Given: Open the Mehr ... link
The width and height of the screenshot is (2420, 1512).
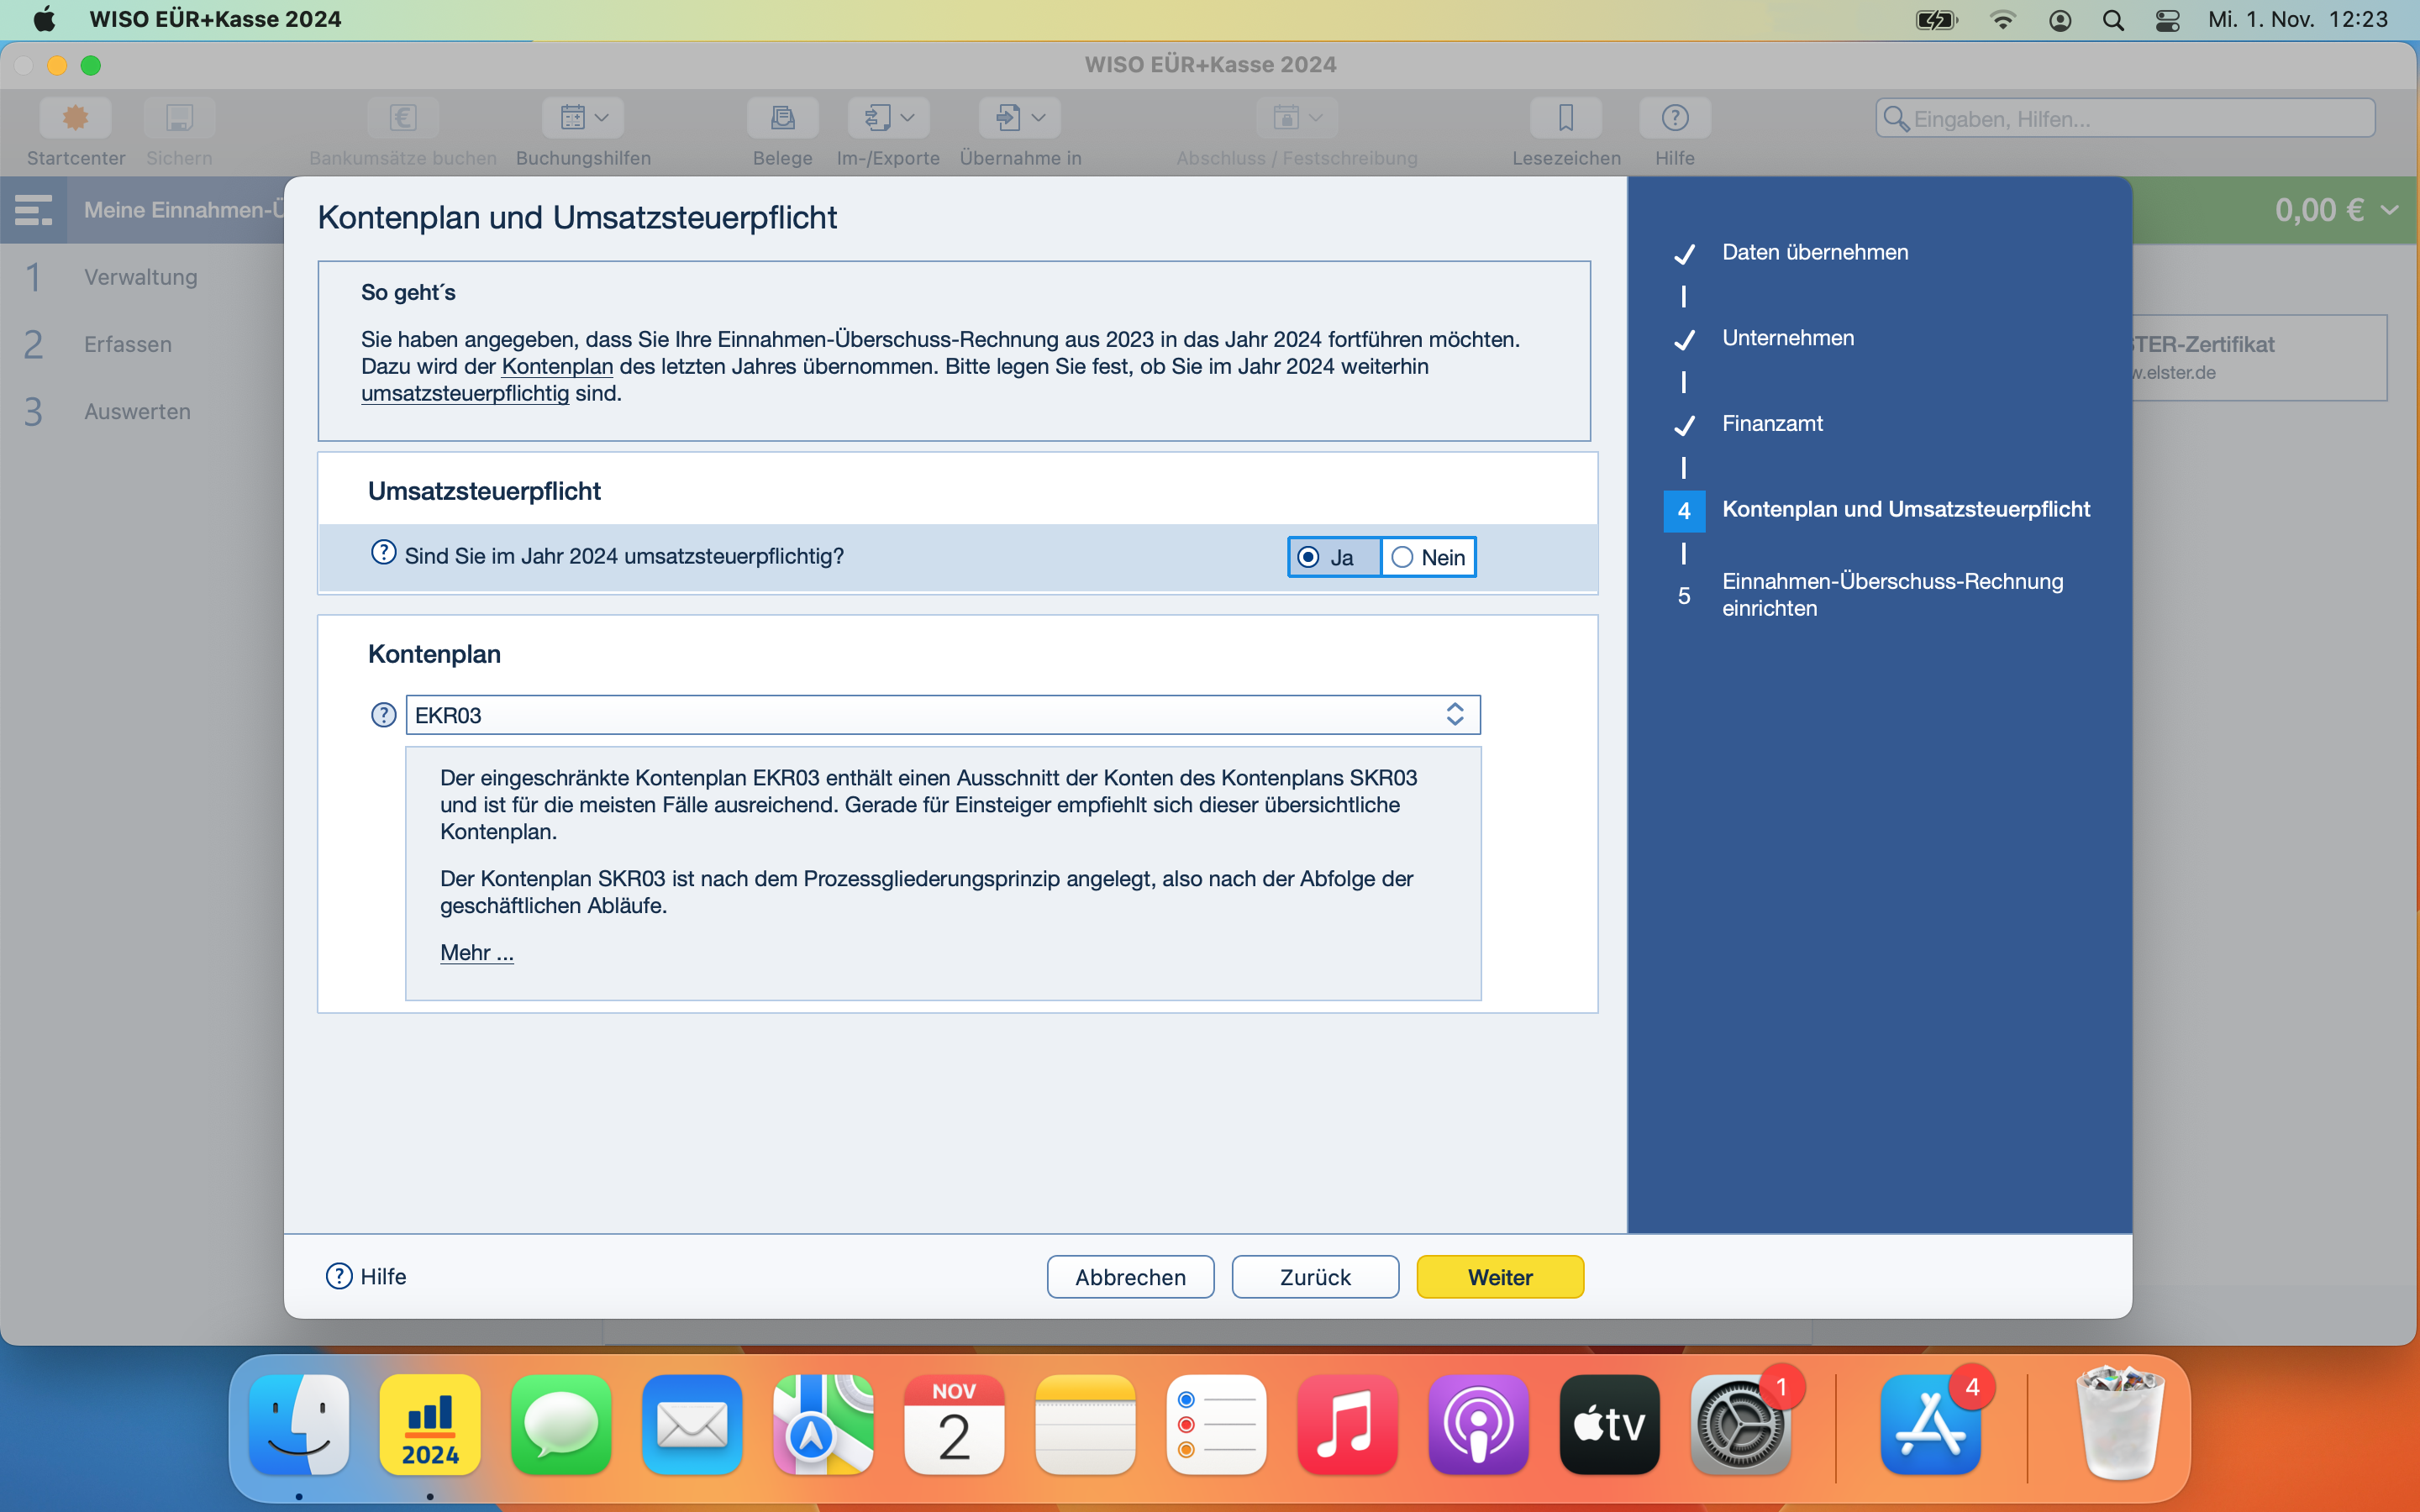Looking at the screenshot, I should (477, 952).
